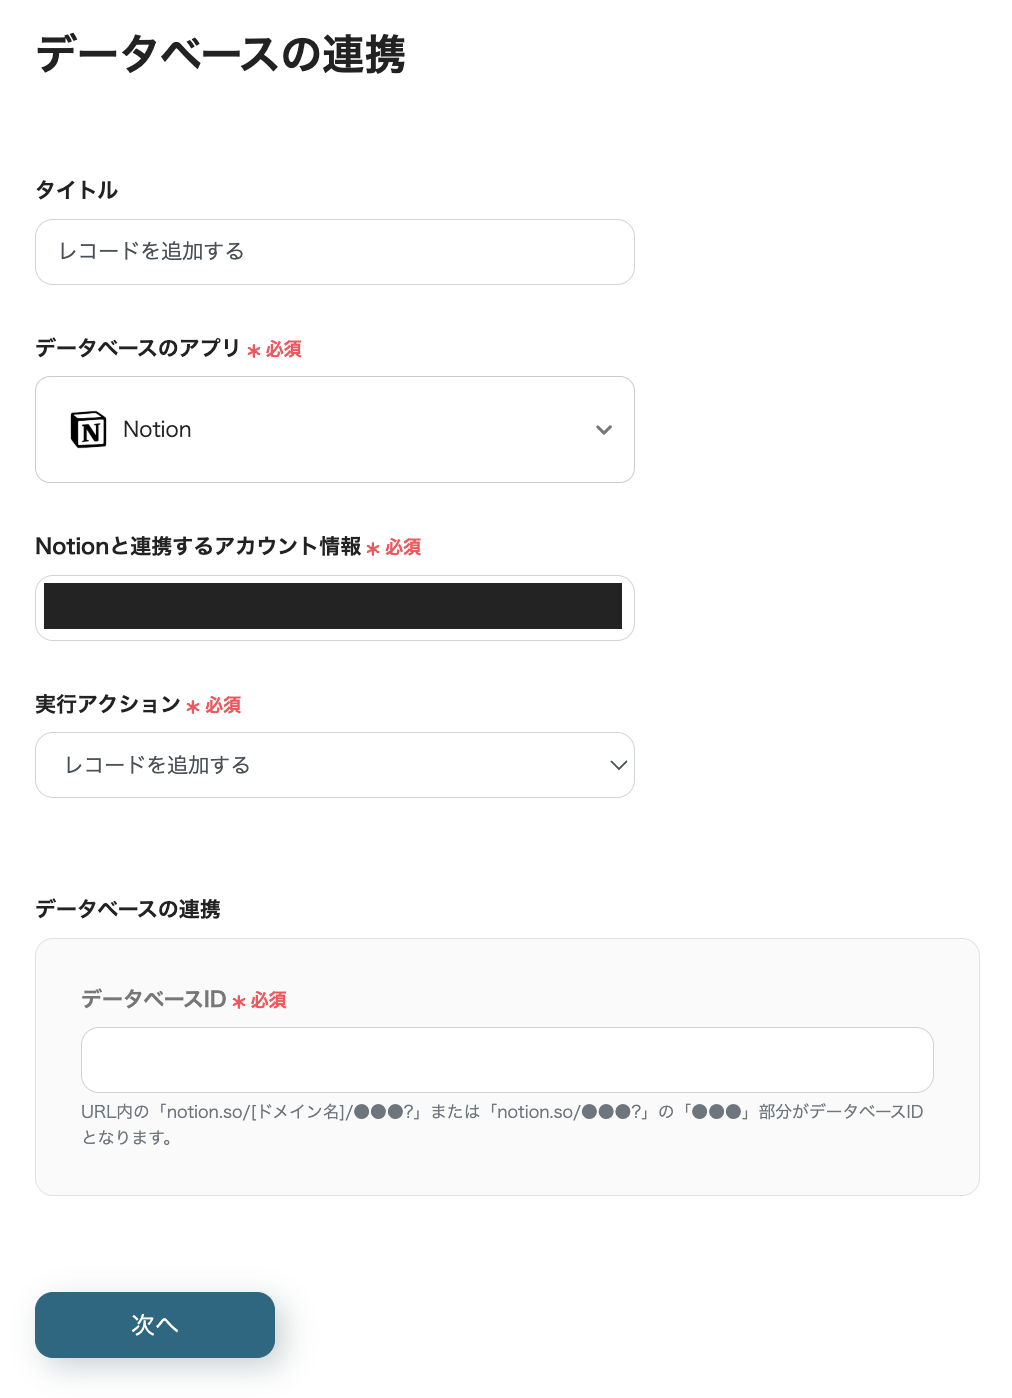1012x1398 pixels.
Task: Click the chevron in the Notion app selector
Action: (x=604, y=430)
